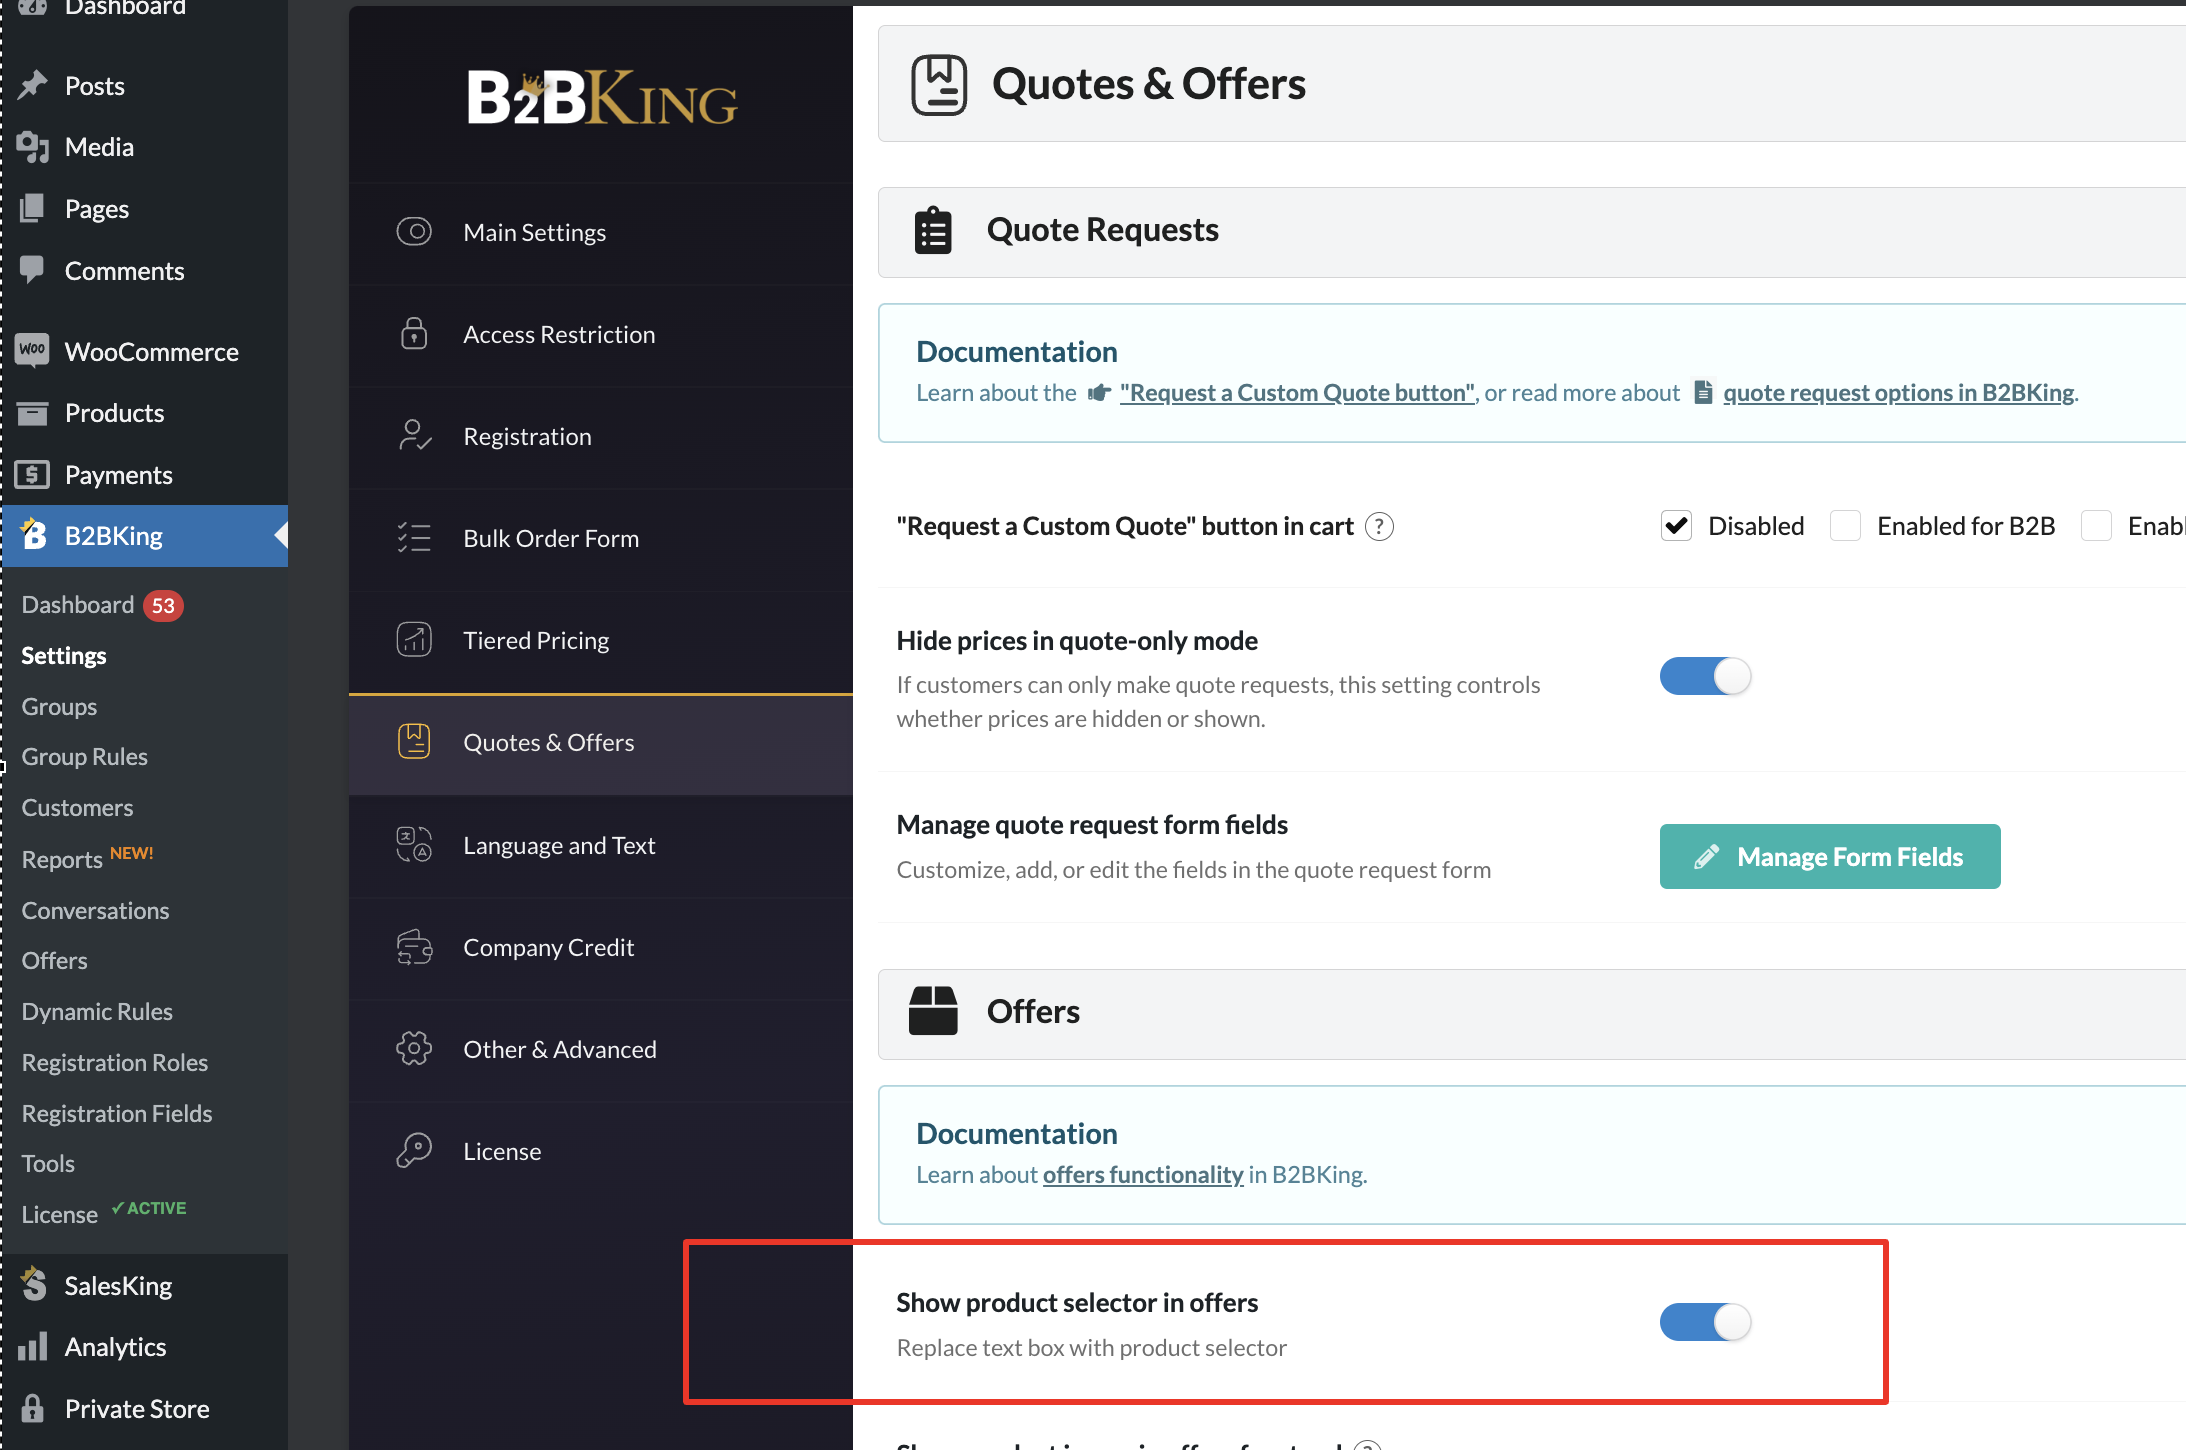Open offers functionality documentation link
This screenshot has height=1450, width=2186.
[x=1143, y=1175]
